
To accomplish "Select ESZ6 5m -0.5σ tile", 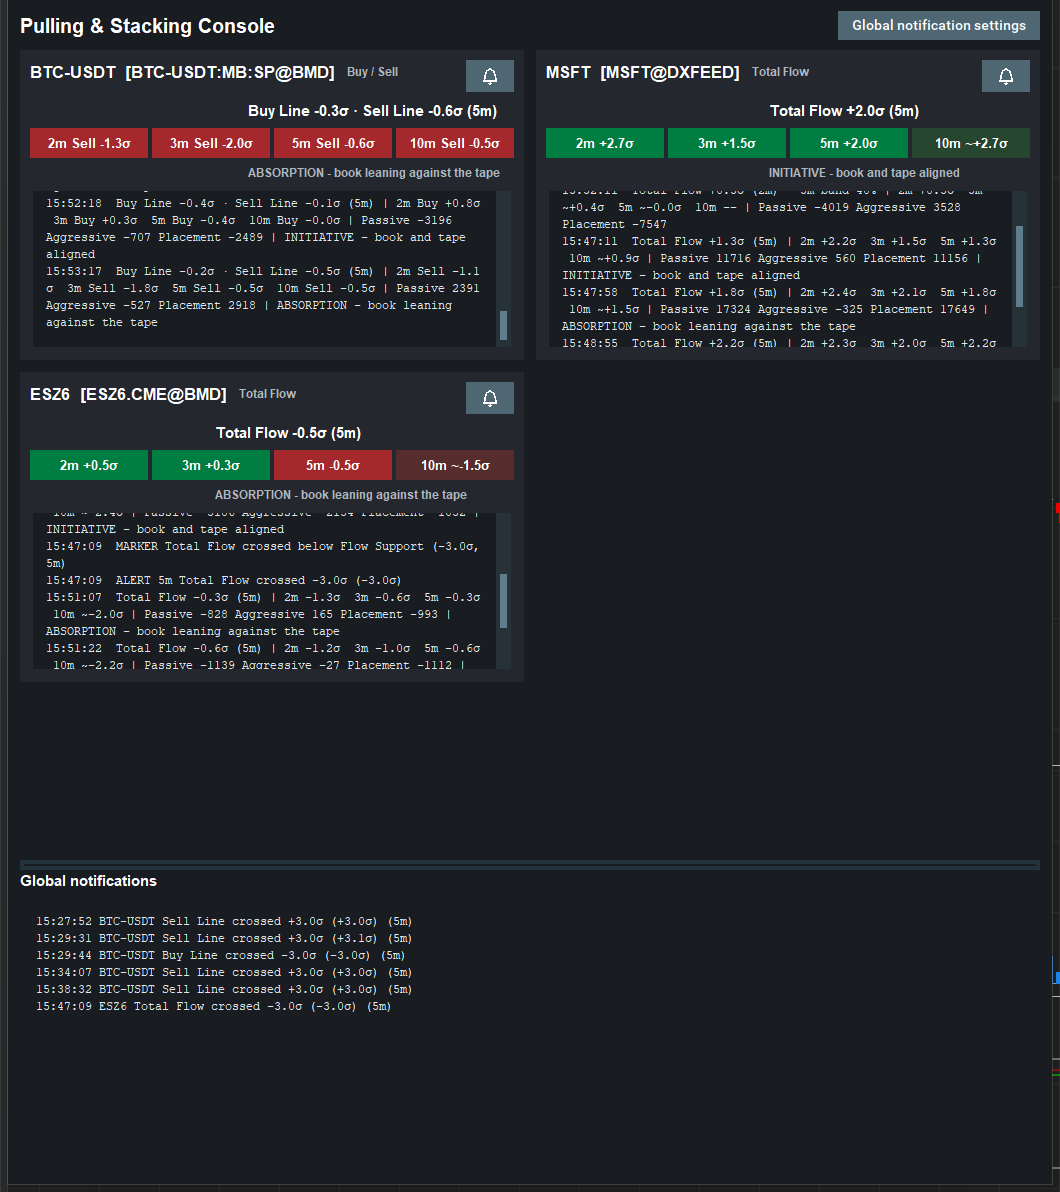I will 333,465.
